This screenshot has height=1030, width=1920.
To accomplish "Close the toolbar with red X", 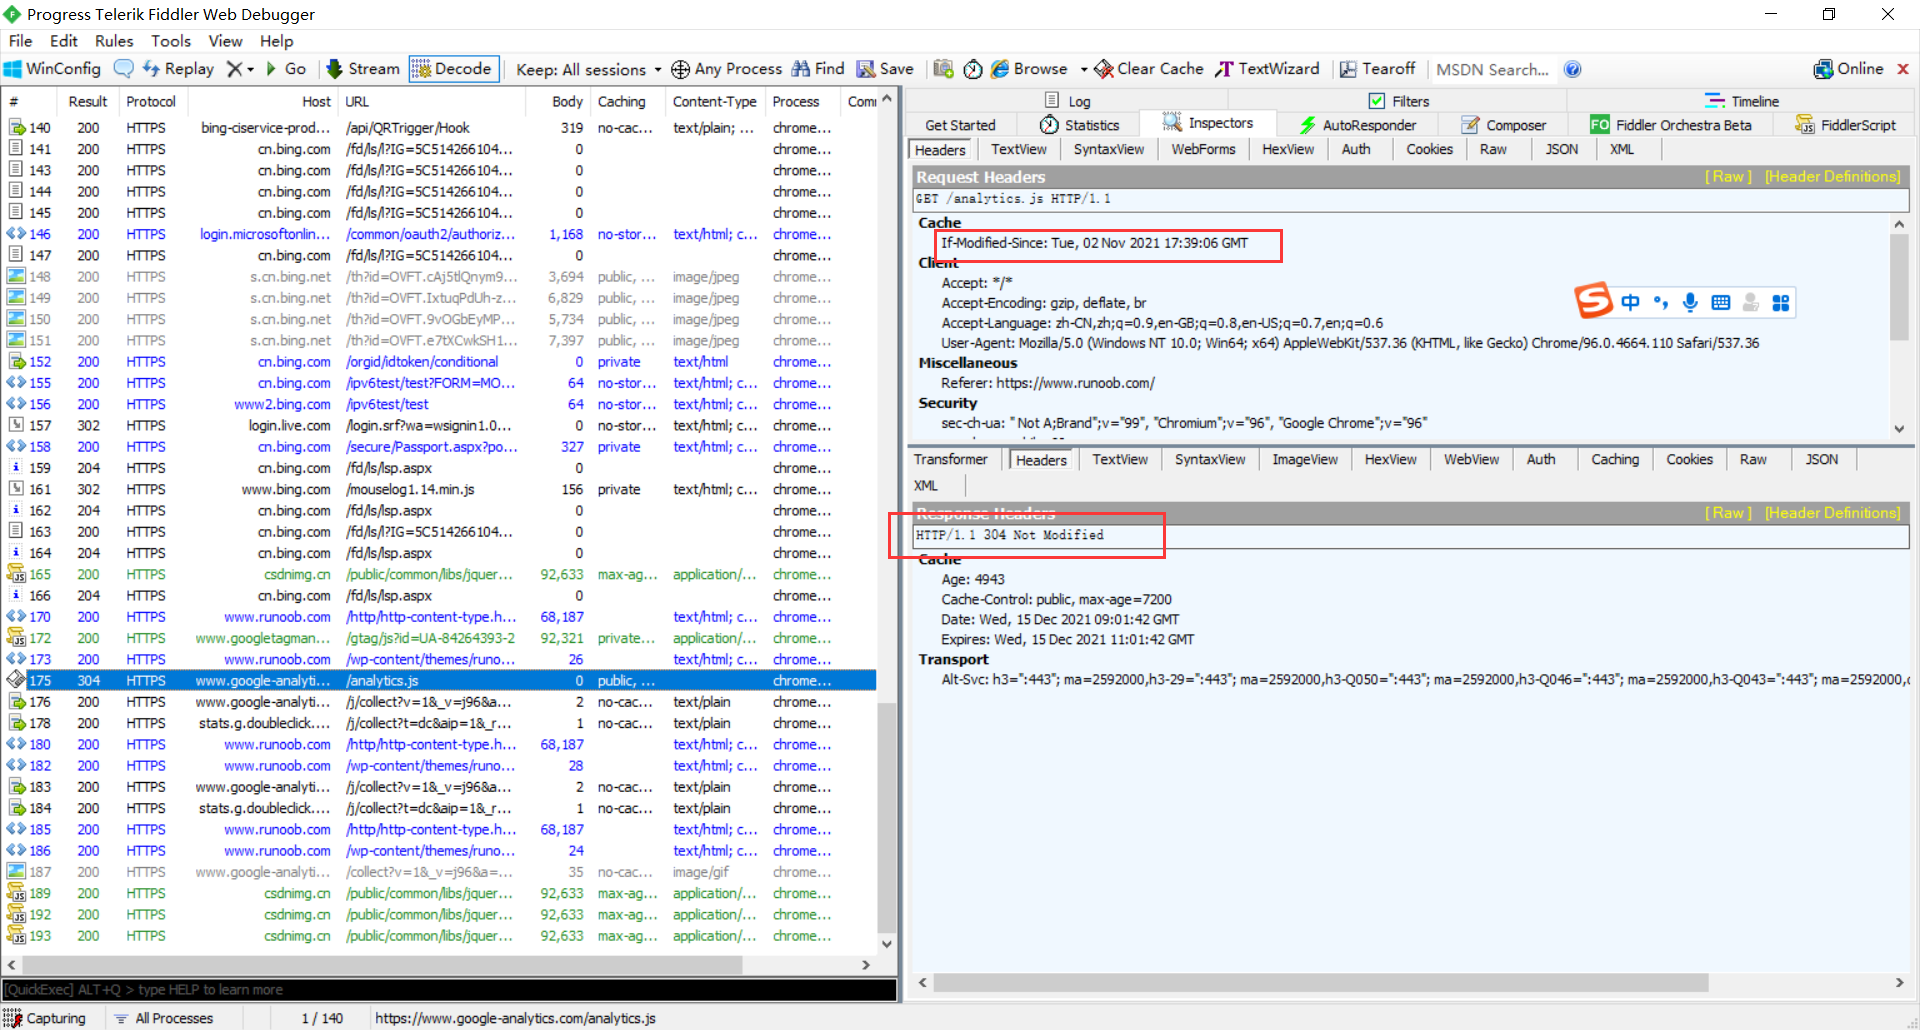I will point(1903,69).
